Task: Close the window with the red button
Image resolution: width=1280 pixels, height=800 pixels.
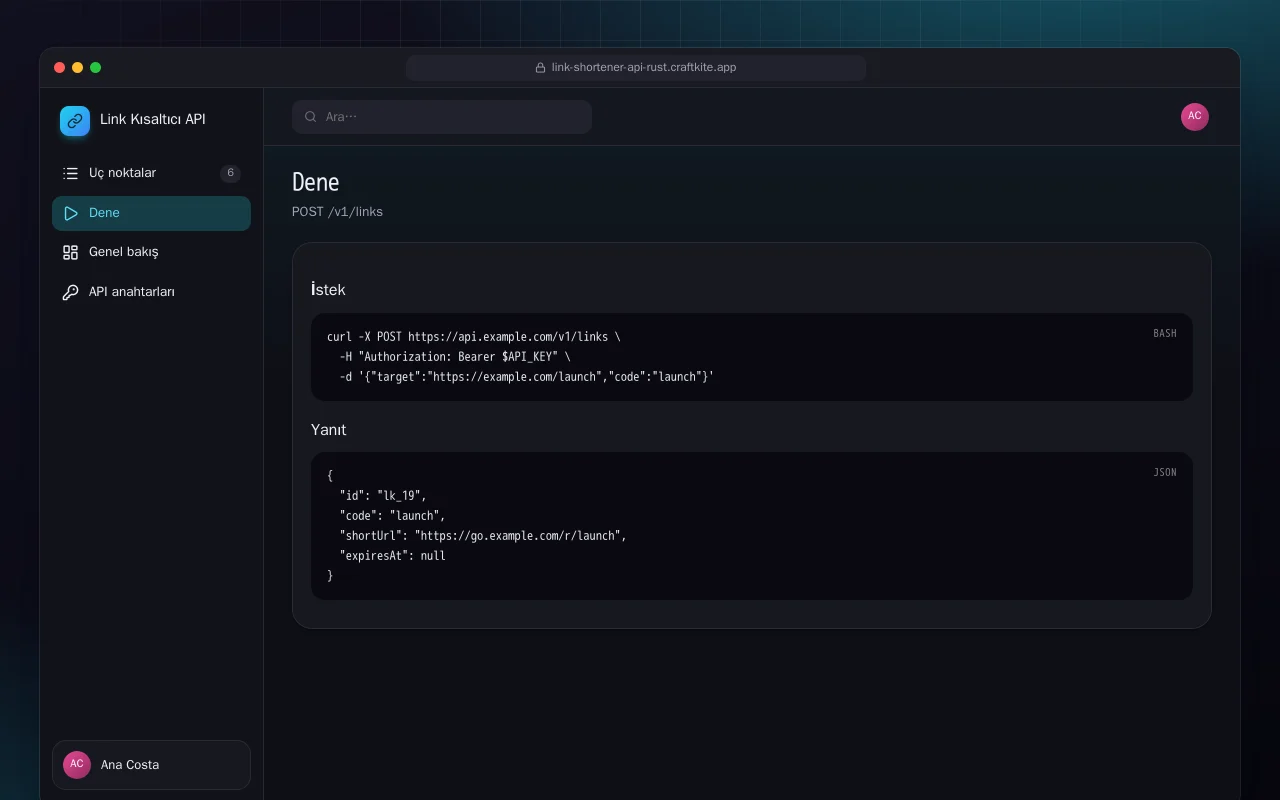Action: click(x=60, y=68)
